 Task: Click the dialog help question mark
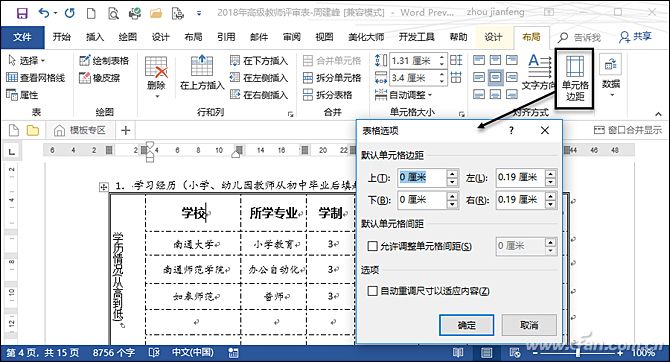coord(511,130)
